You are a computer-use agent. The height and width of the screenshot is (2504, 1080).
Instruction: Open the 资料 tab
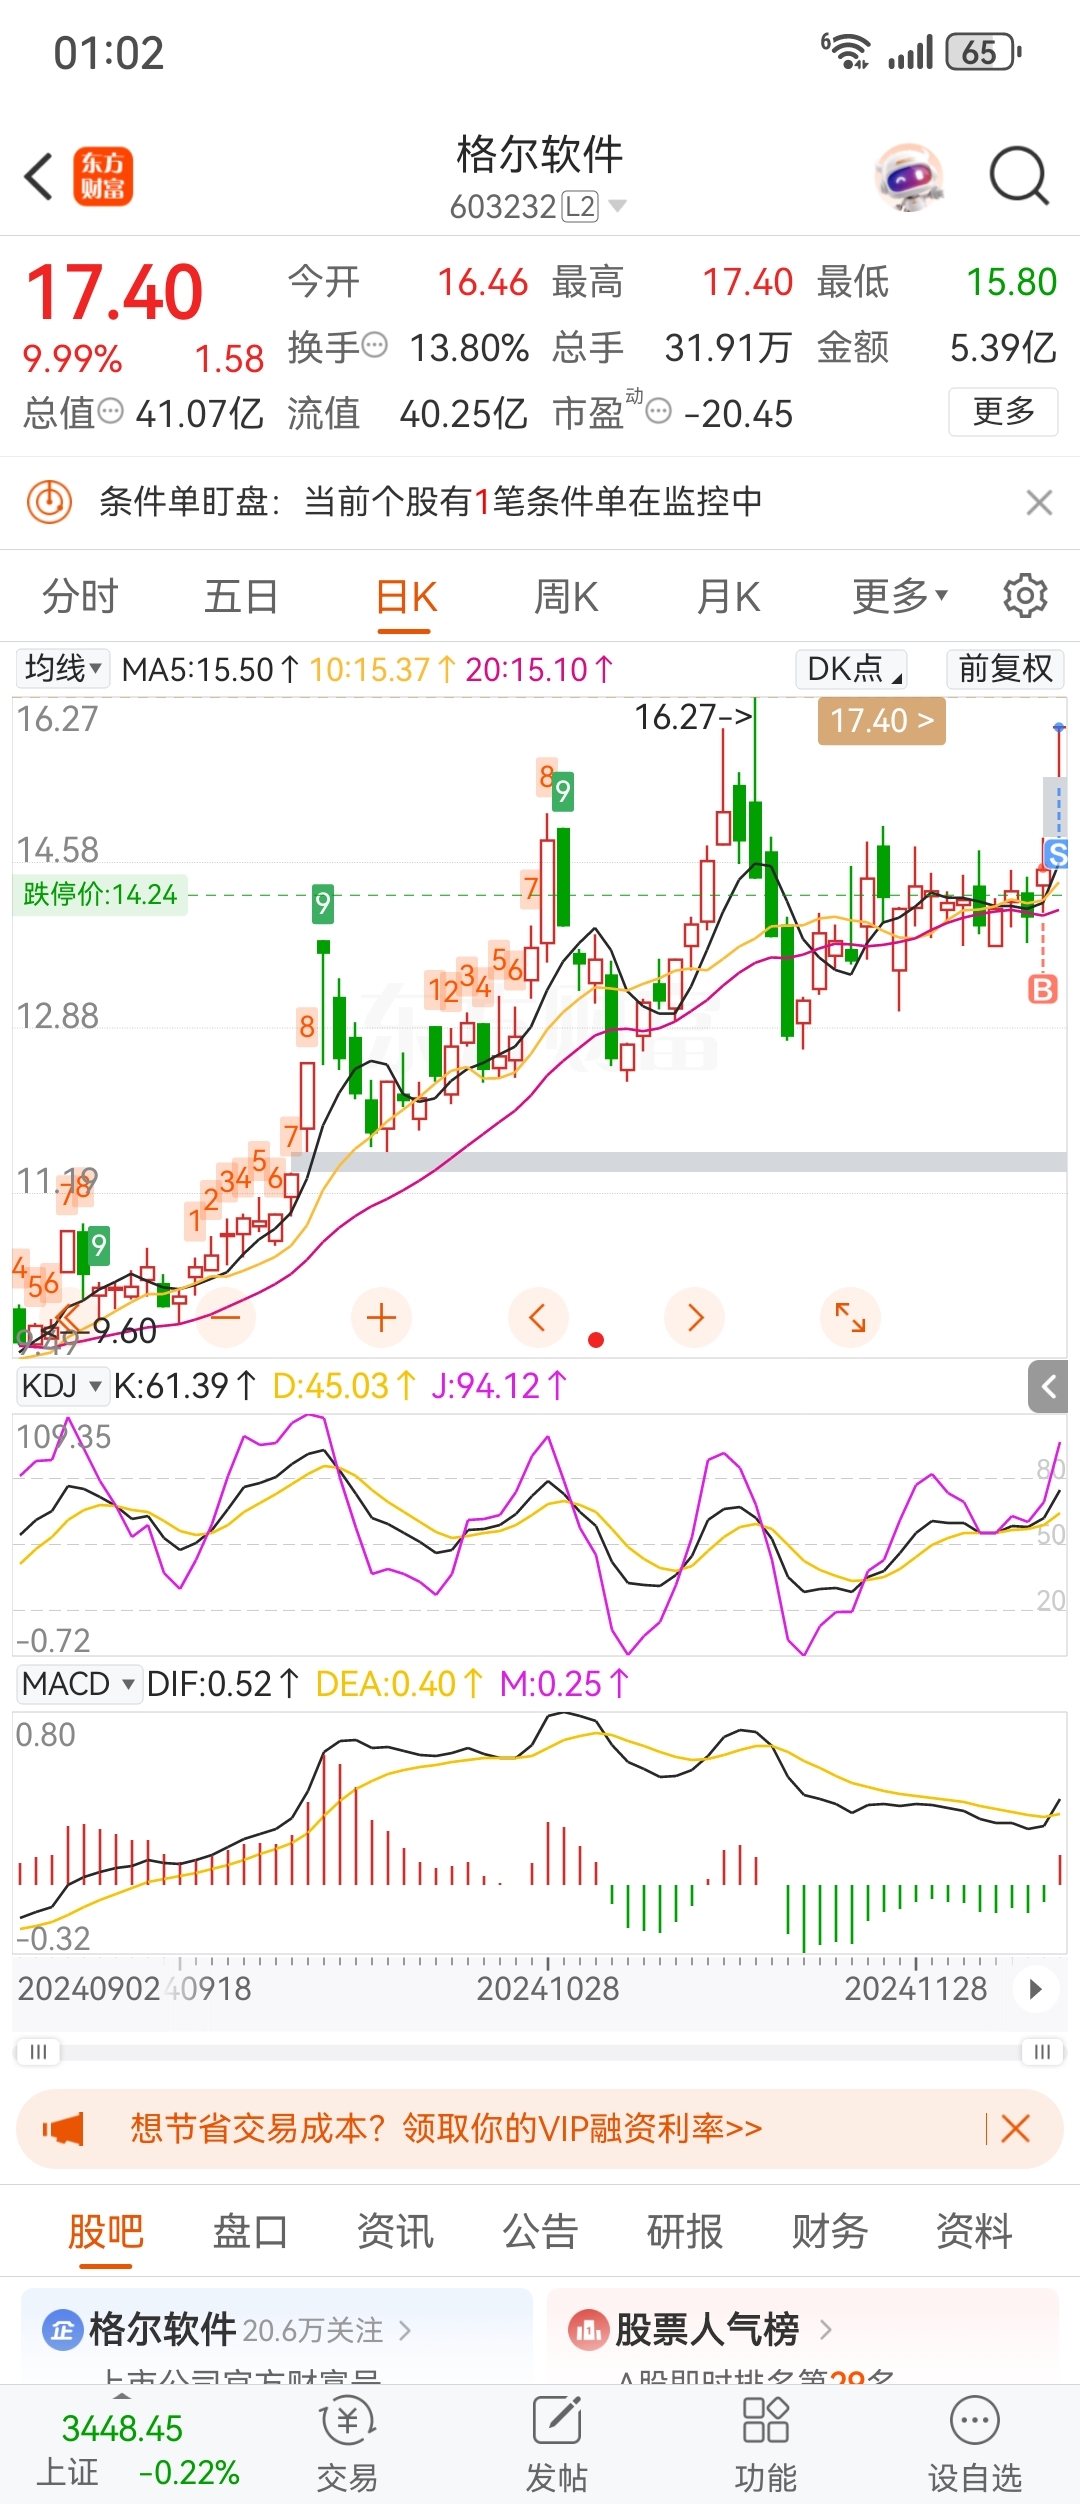click(974, 2231)
